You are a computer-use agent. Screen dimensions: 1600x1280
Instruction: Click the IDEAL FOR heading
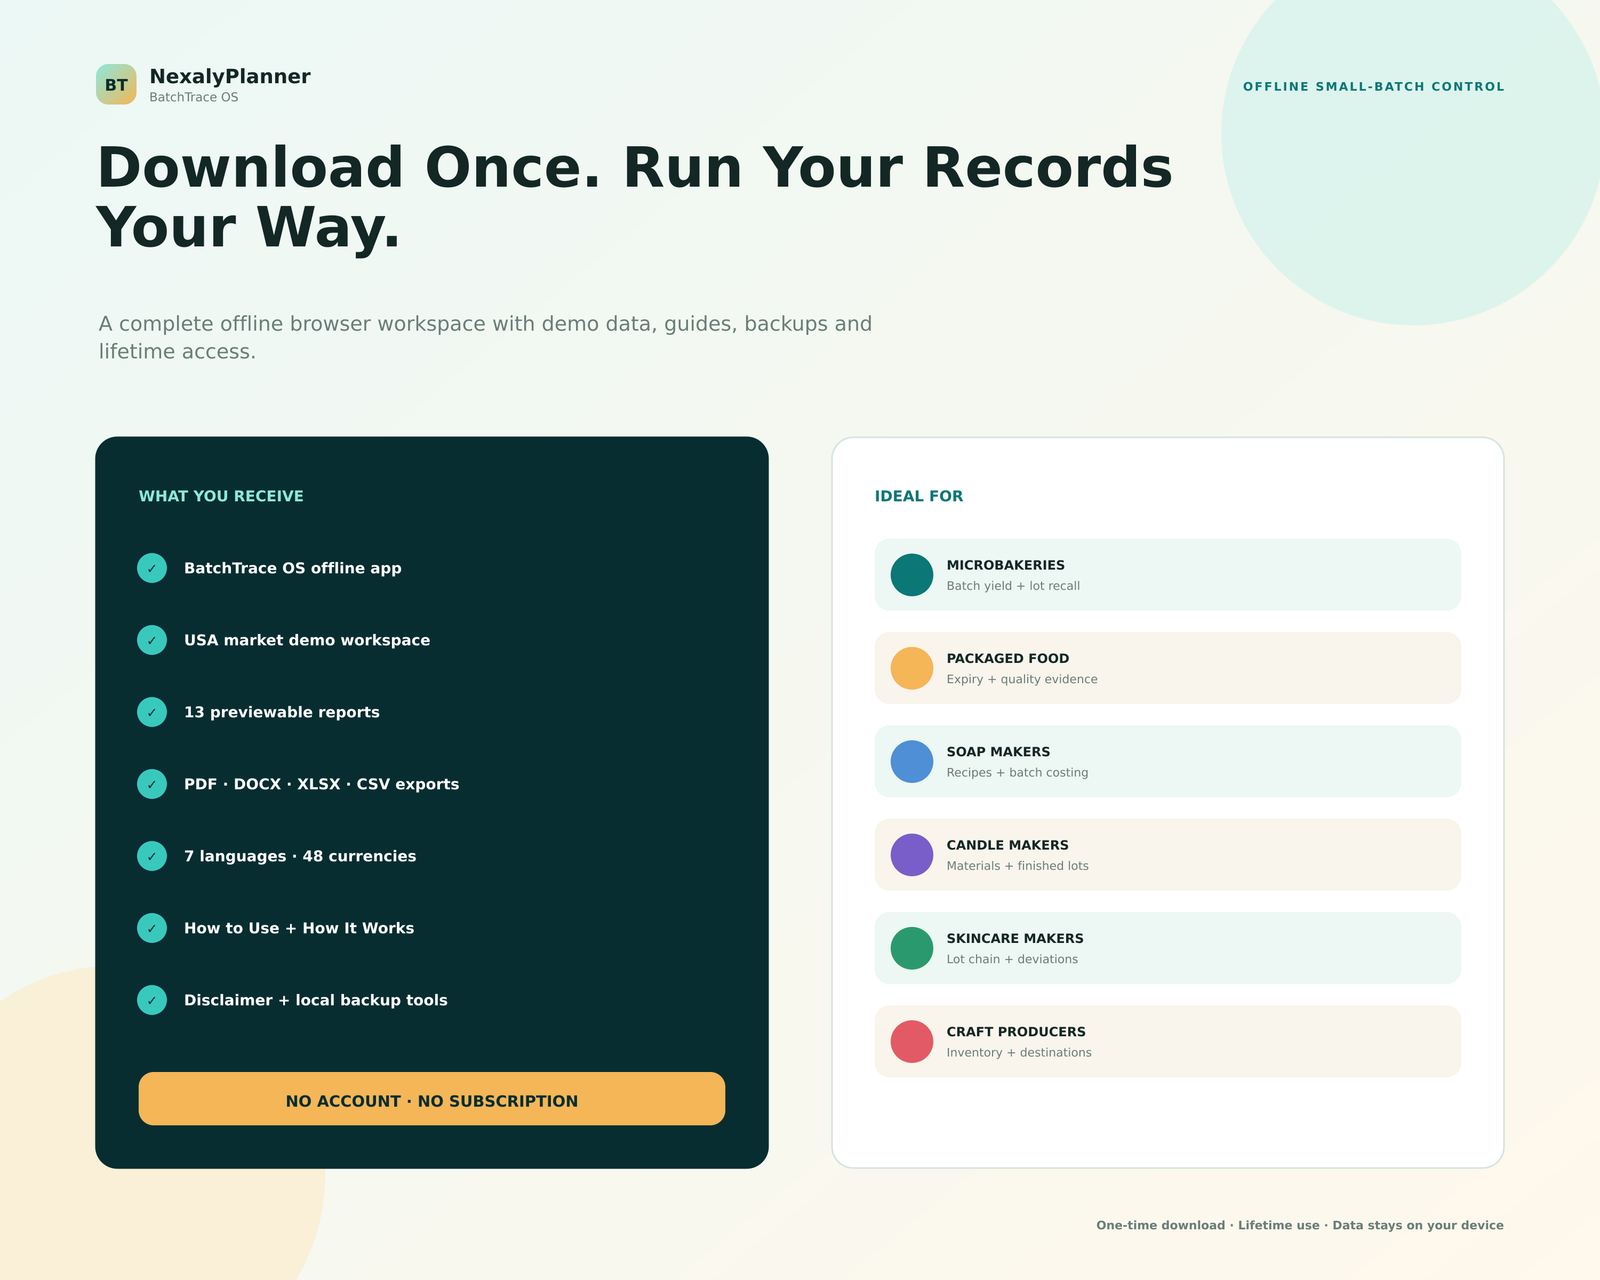click(919, 496)
